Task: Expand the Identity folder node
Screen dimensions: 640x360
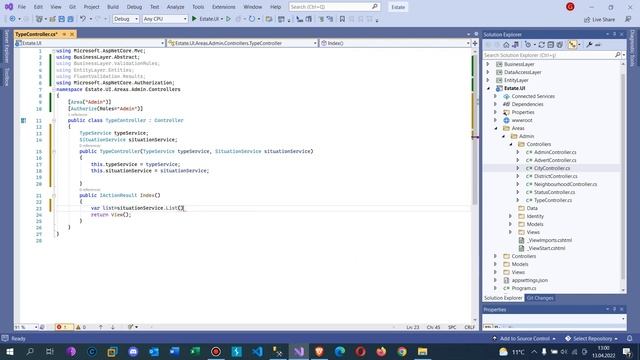Action: pyautogui.click(x=510, y=216)
